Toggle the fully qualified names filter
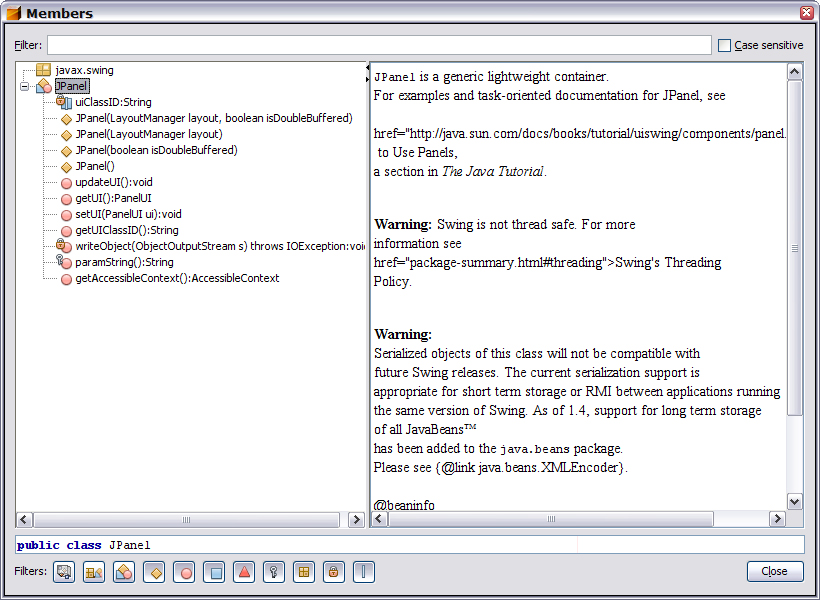Image resolution: width=820 pixels, height=600 pixels. 94,572
